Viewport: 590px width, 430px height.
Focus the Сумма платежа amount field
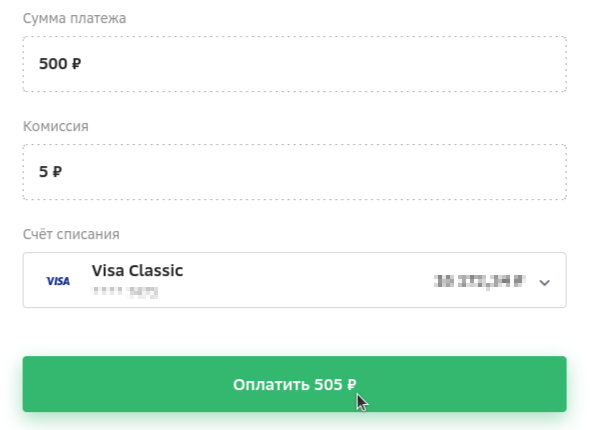[x=295, y=64]
